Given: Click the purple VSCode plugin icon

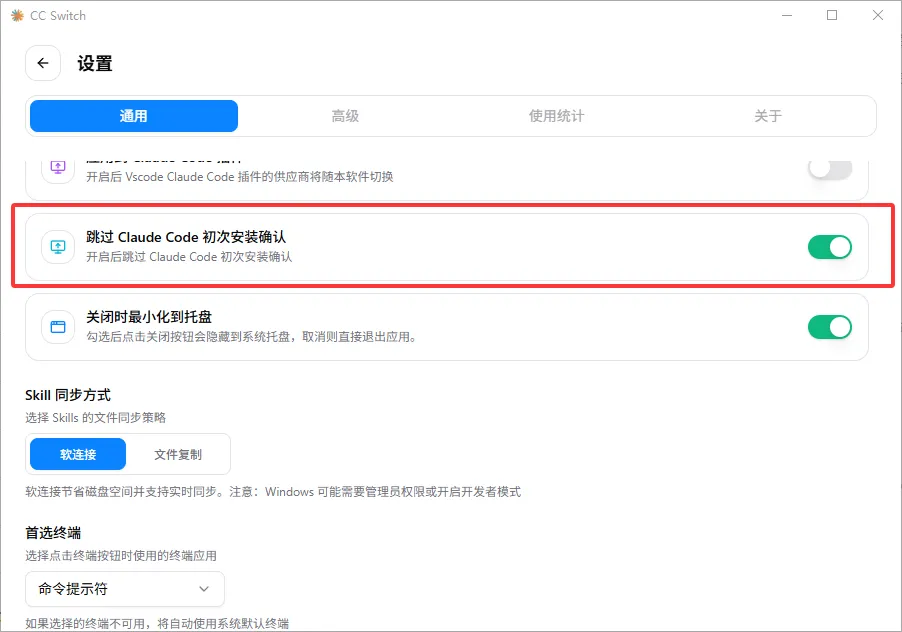Looking at the screenshot, I should [57, 166].
